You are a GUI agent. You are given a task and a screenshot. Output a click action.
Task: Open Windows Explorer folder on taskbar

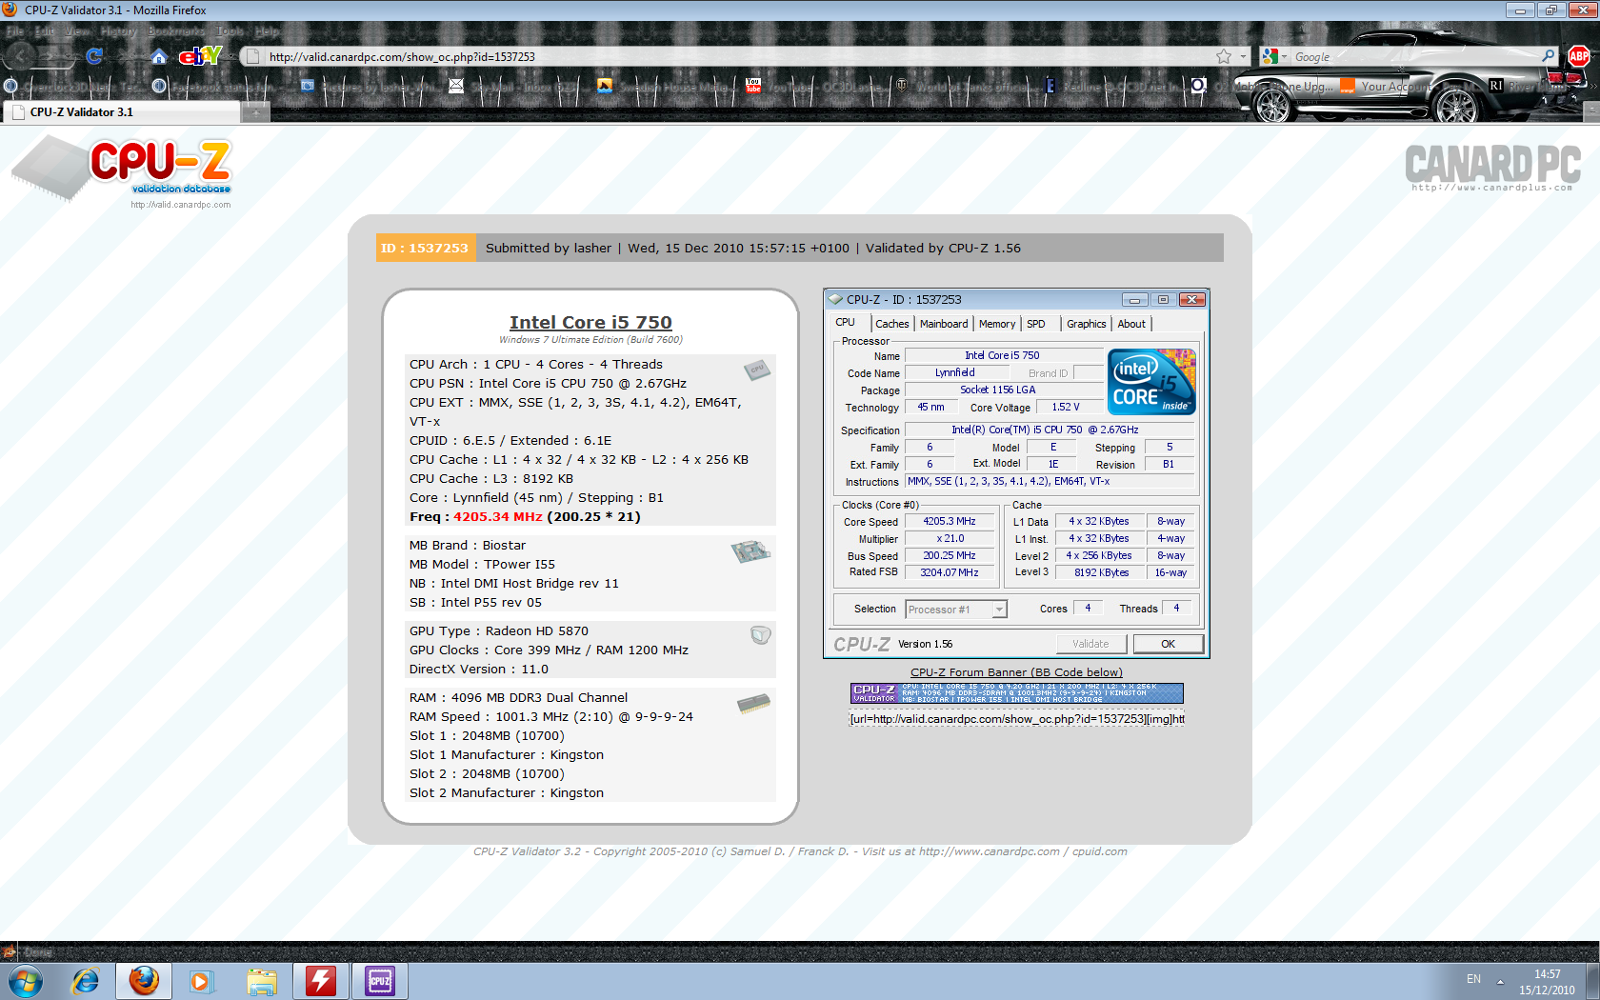click(261, 981)
